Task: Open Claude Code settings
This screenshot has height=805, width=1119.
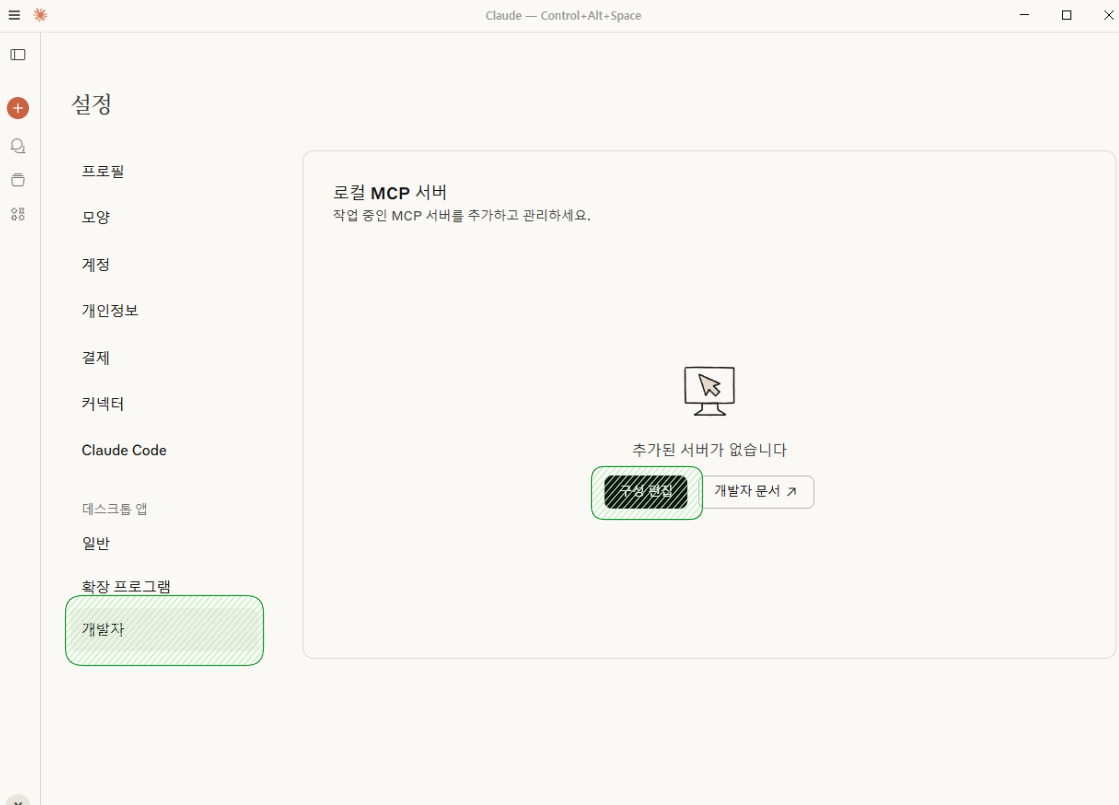Action: click(x=124, y=450)
